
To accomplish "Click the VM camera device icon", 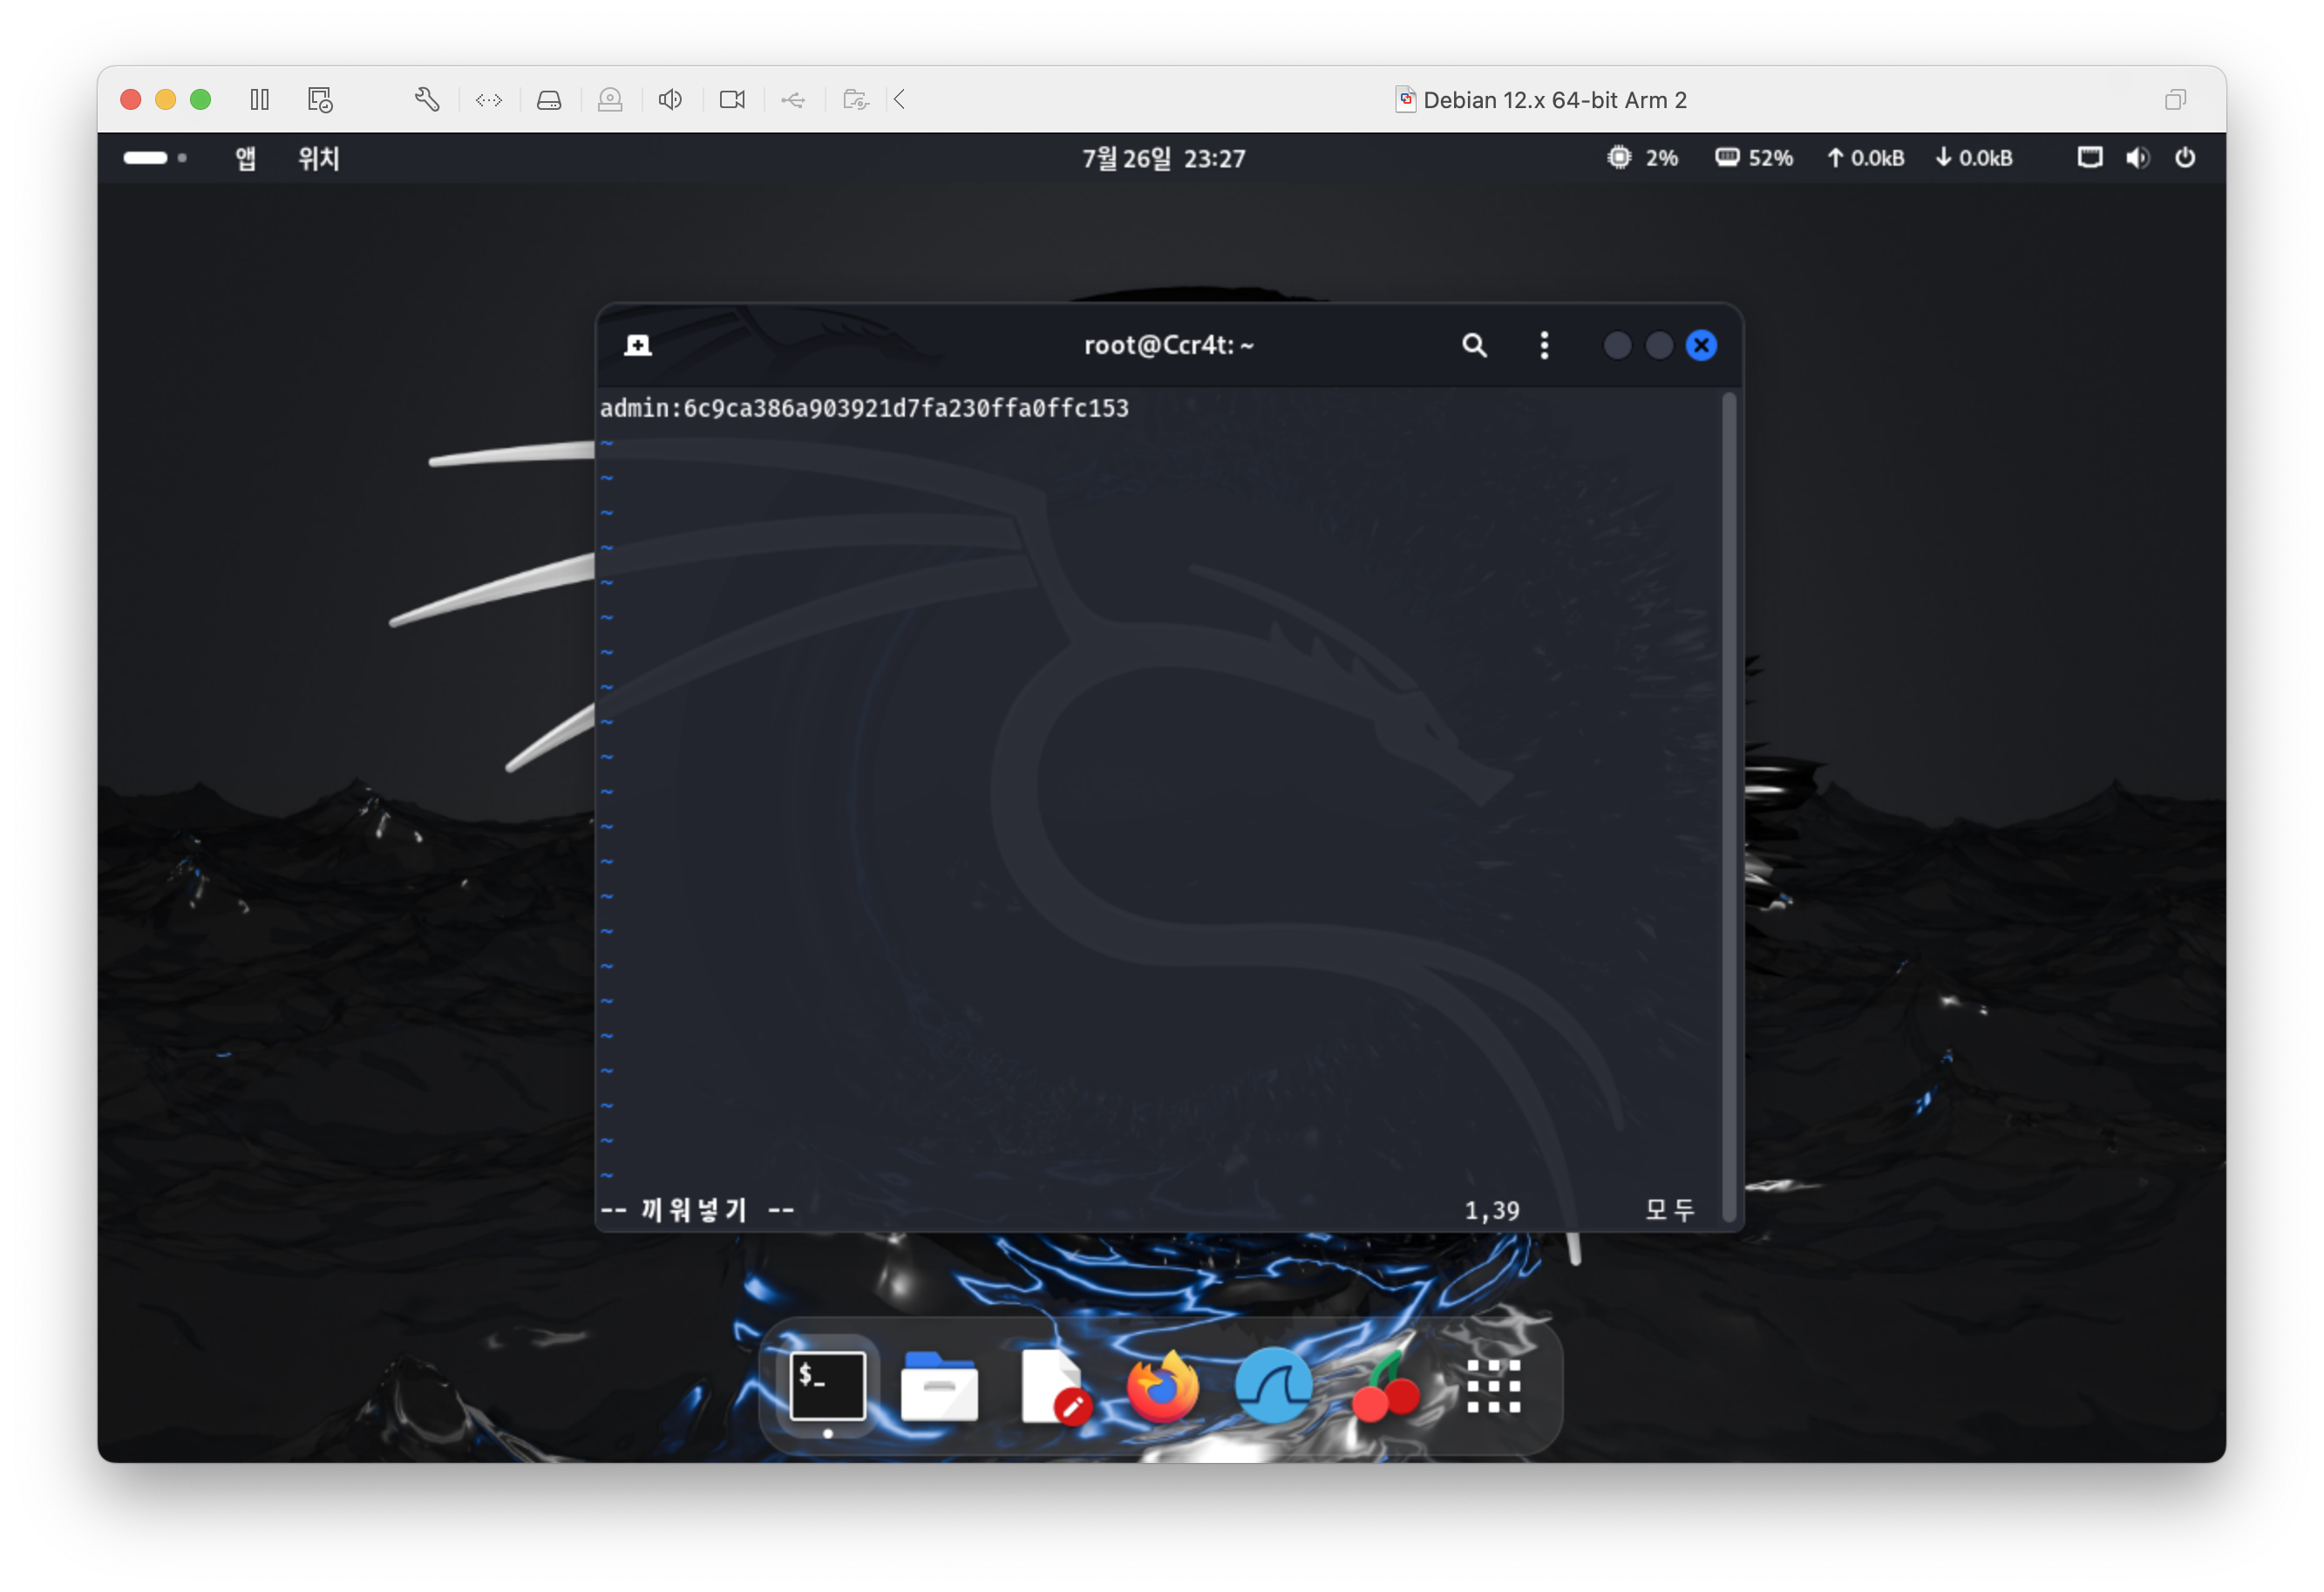I will point(732,99).
